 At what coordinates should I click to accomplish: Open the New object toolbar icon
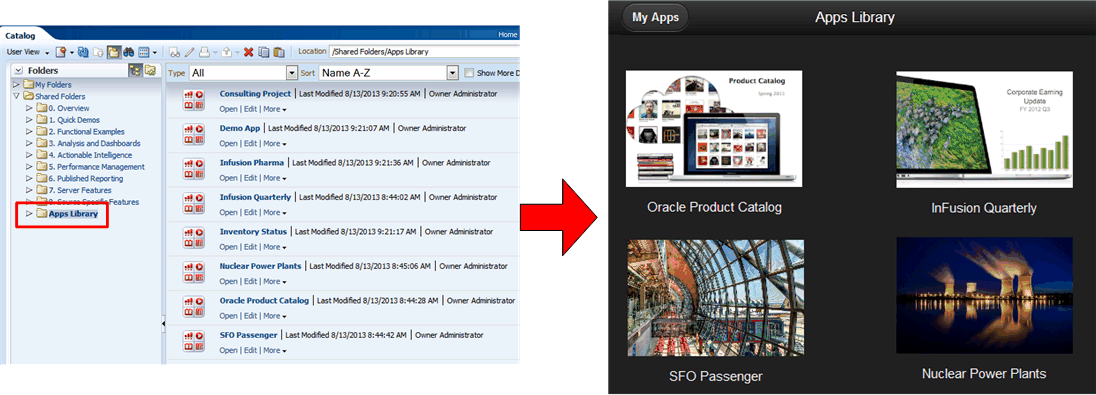pyautogui.click(x=61, y=52)
